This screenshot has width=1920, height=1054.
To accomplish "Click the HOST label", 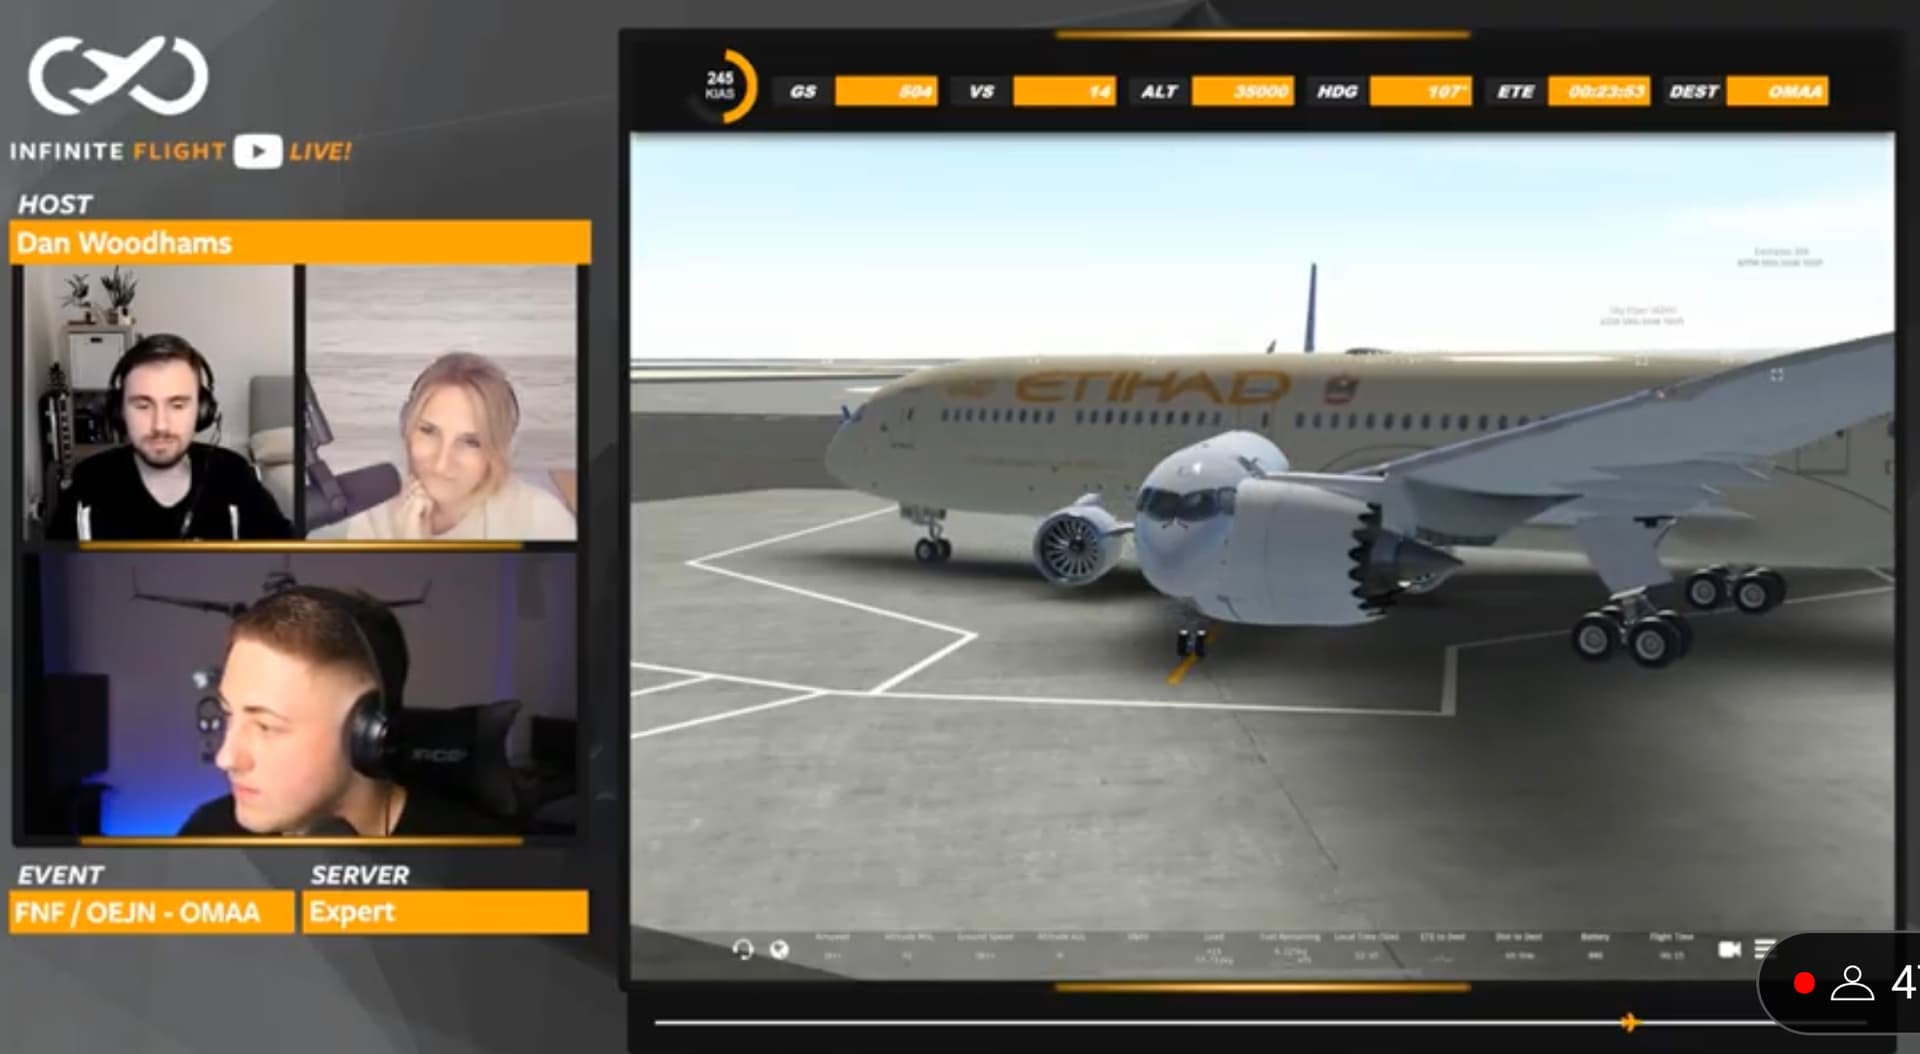I will [55, 204].
